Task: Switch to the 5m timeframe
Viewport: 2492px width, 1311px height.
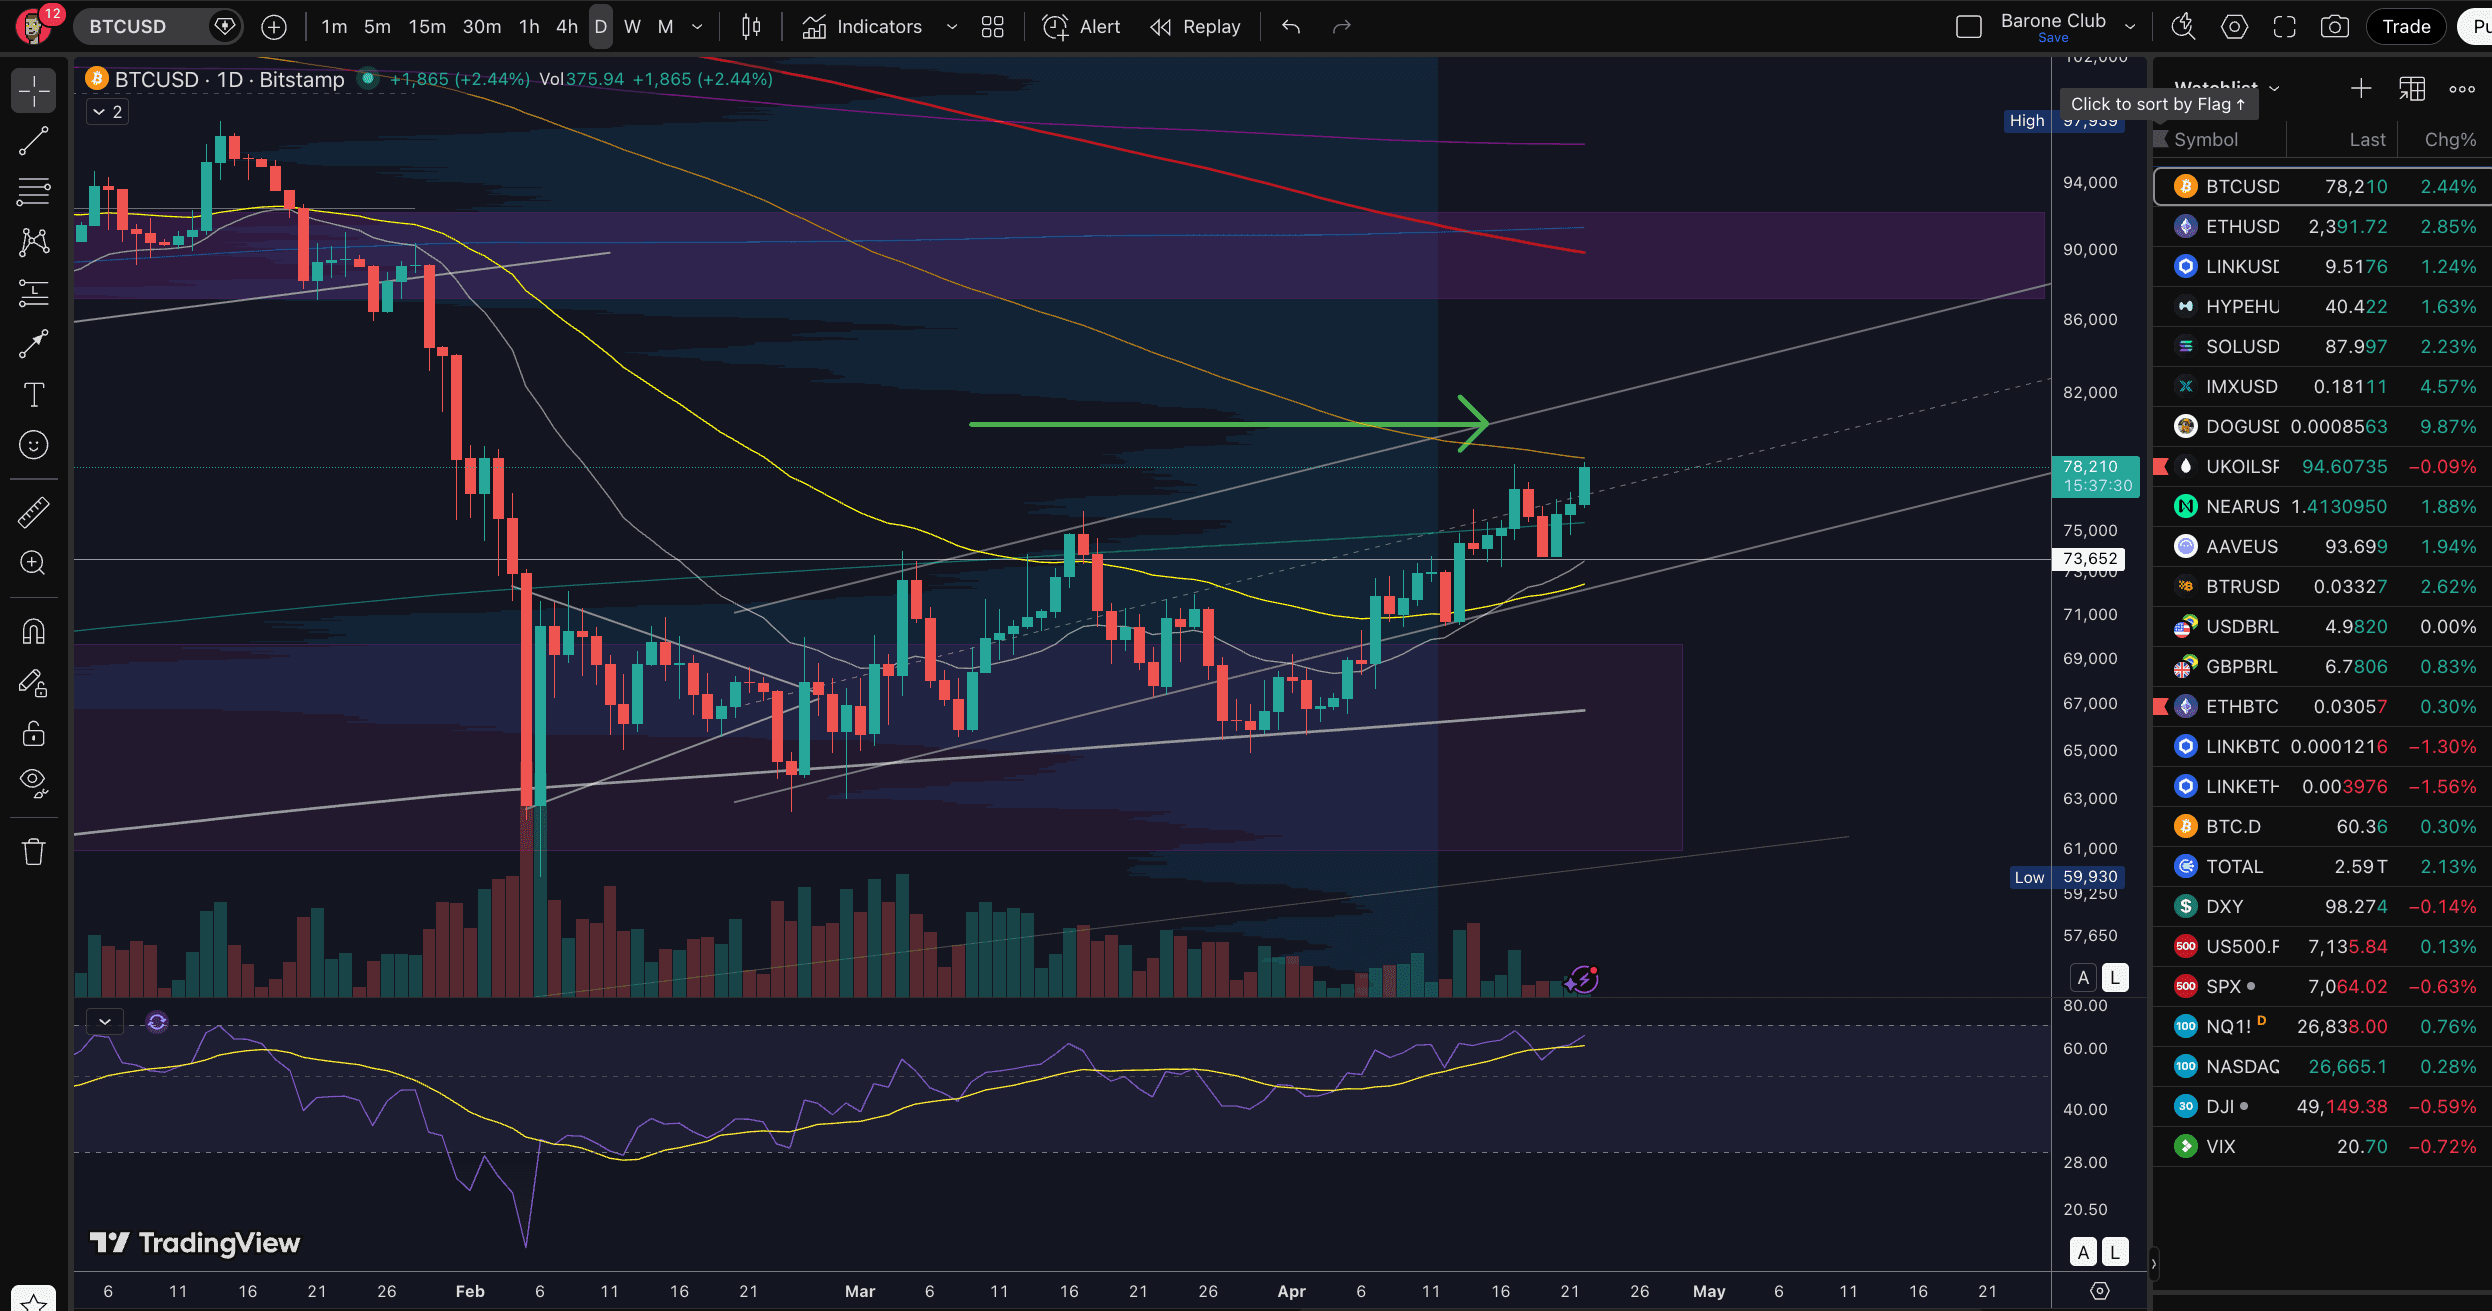Action: click(x=377, y=27)
